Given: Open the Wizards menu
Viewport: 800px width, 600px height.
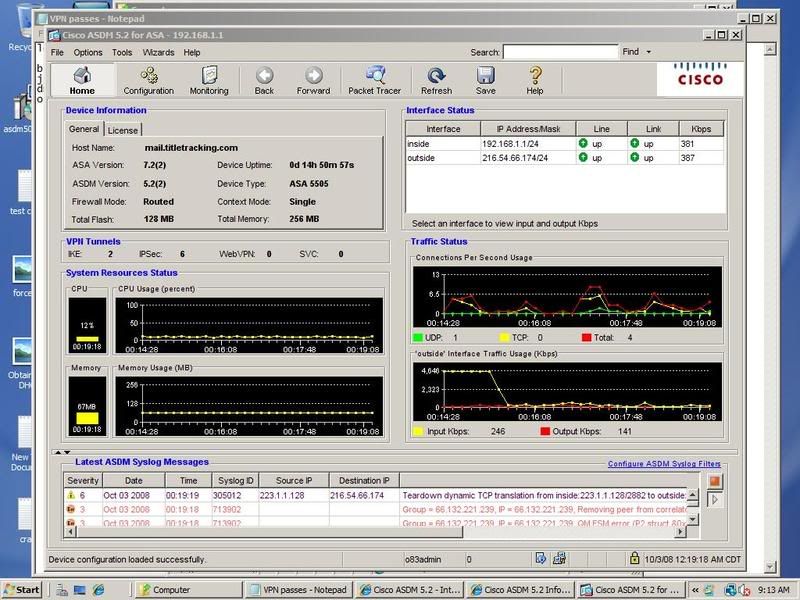Looking at the screenshot, I should pos(158,53).
